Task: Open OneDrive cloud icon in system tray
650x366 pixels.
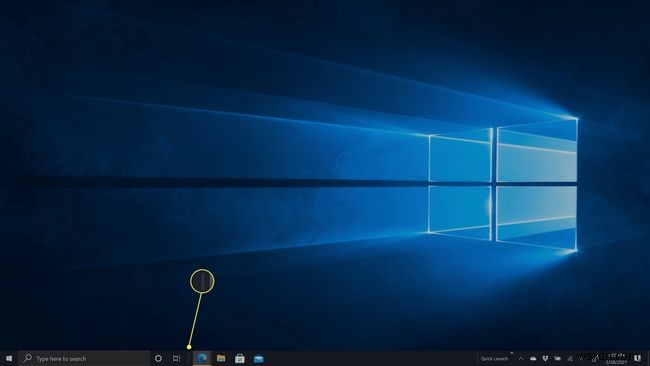Action: pyautogui.click(x=534, y=359)
